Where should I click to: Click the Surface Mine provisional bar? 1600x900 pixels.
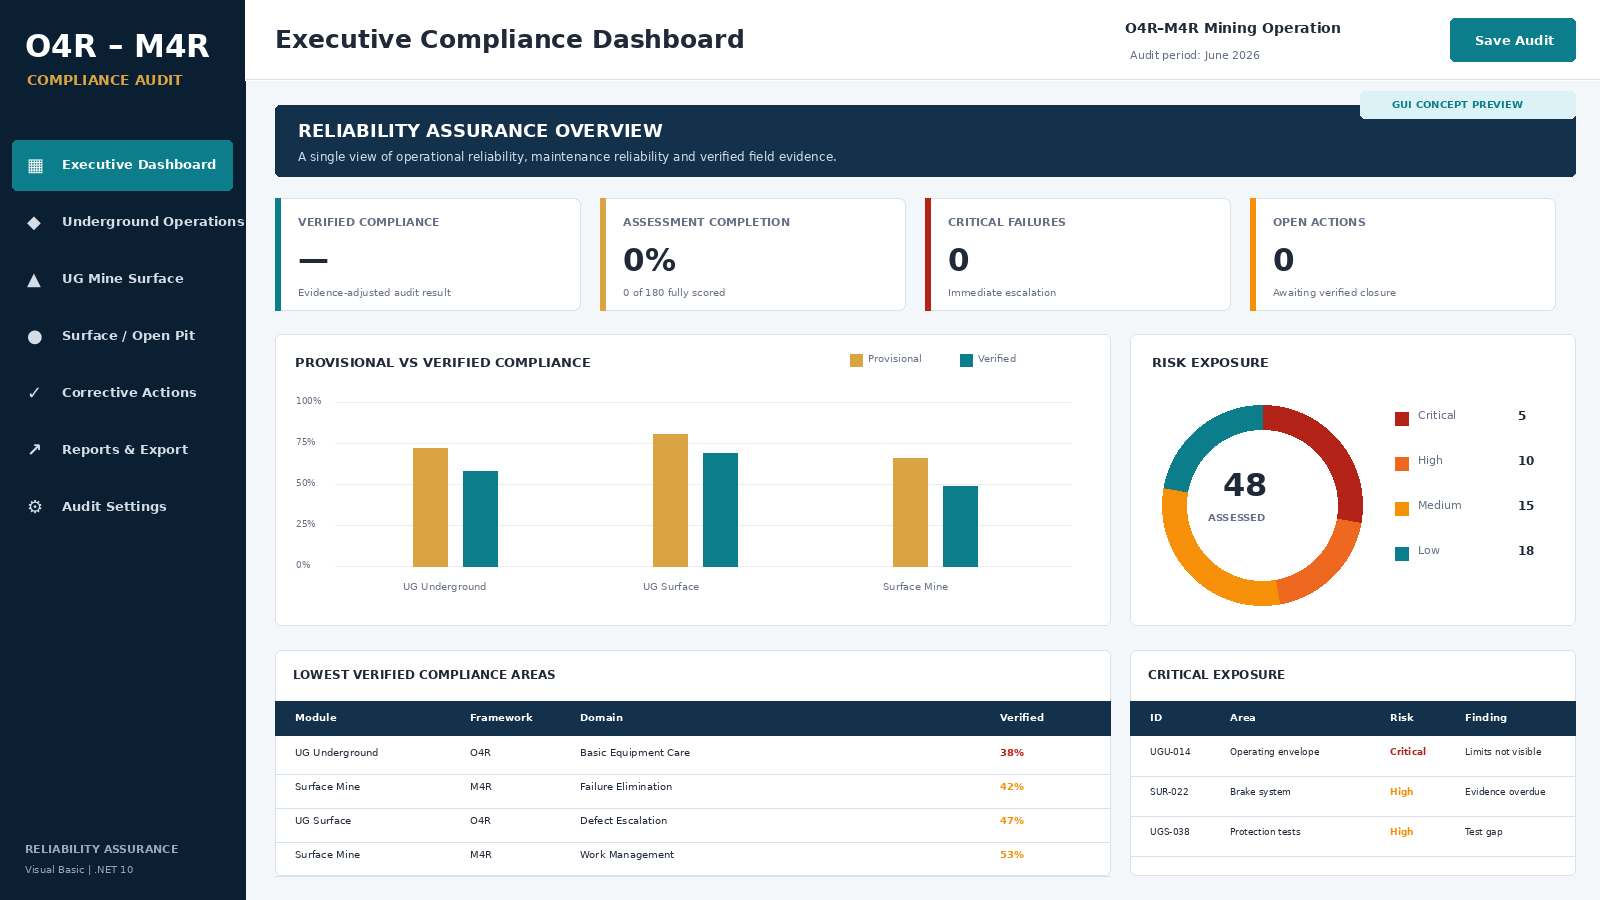[910, 512]
